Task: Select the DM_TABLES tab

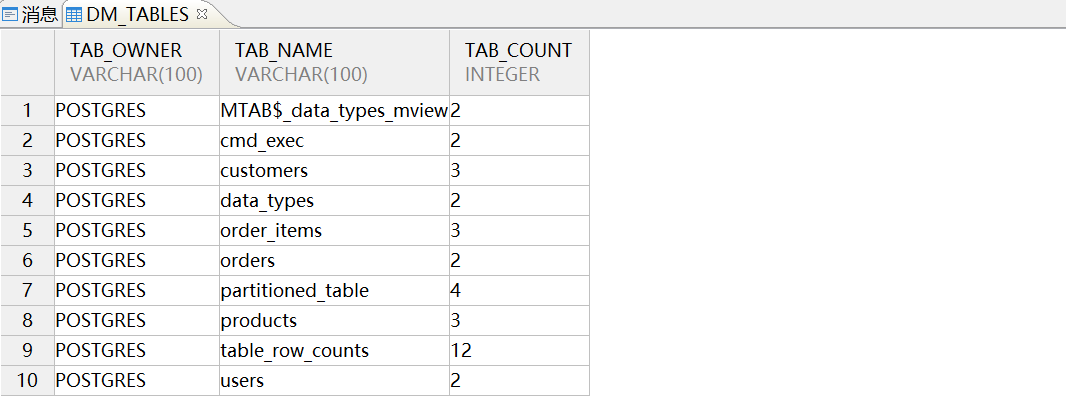Action: click(137, 14)
